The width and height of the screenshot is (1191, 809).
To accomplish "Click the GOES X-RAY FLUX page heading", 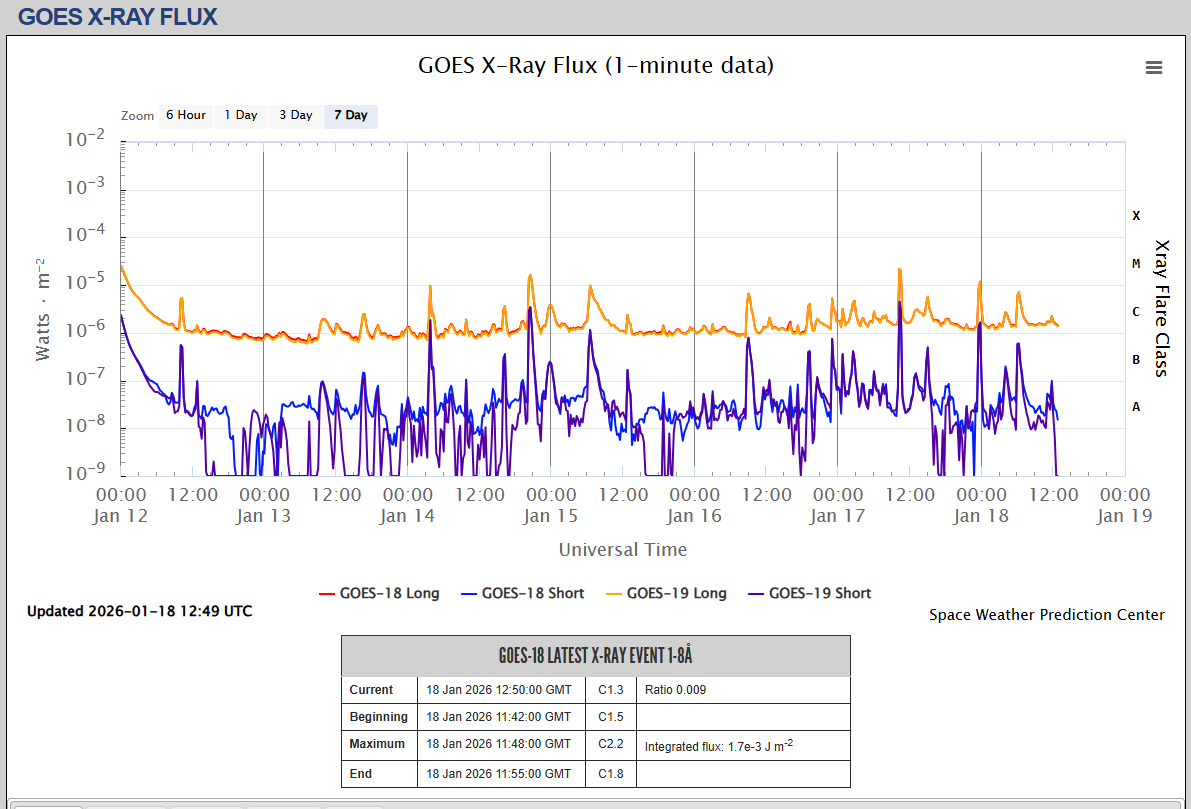I will 118,17.
